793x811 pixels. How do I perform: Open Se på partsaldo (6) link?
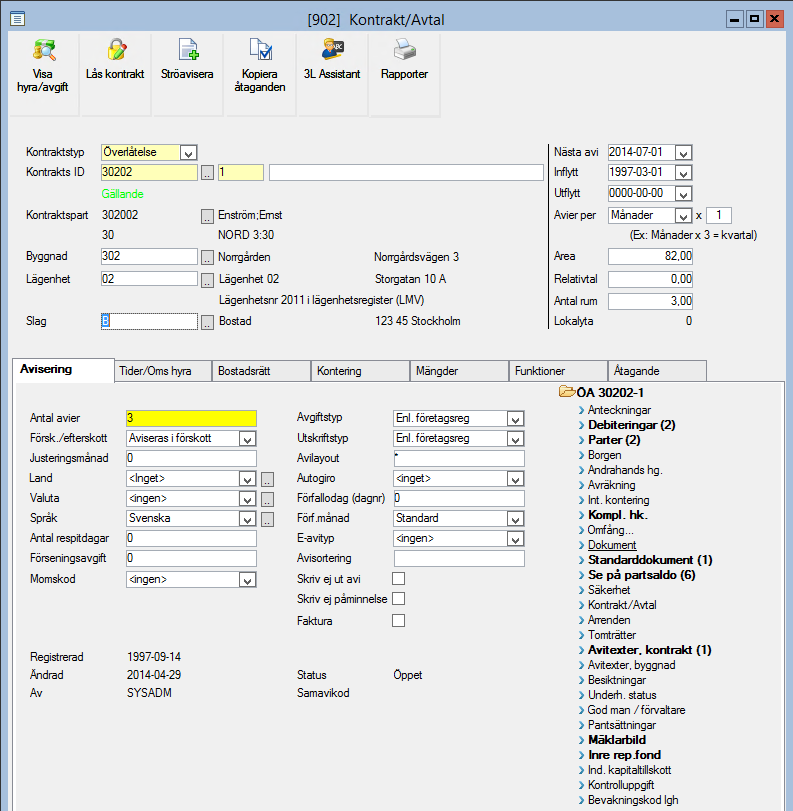click(641, 575)
